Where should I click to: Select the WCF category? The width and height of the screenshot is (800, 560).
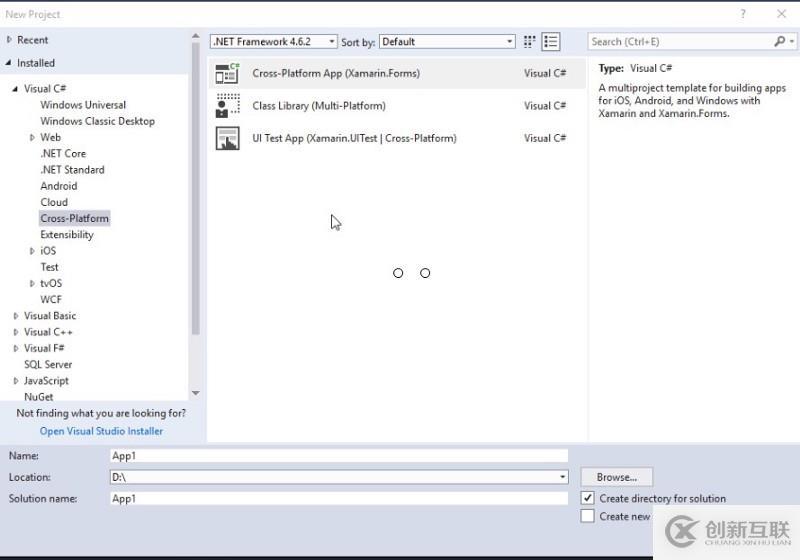pos(51,299)
